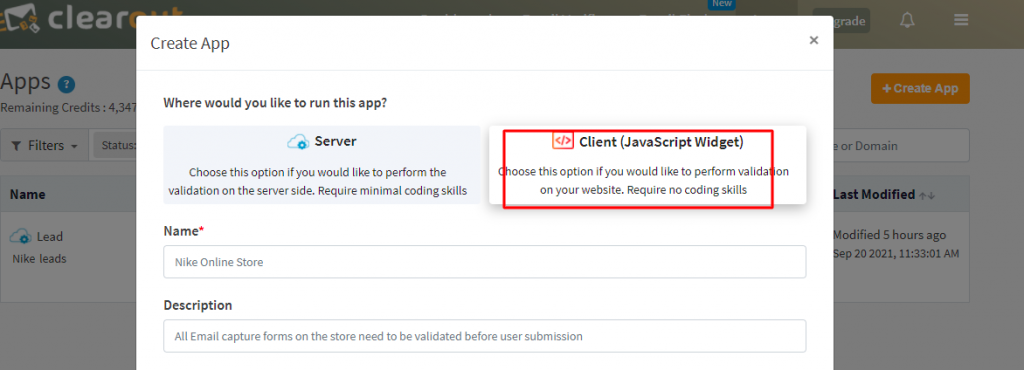Click the Name input field
The width and height of the screenshot is (1024, 370).
coord(485,262)
